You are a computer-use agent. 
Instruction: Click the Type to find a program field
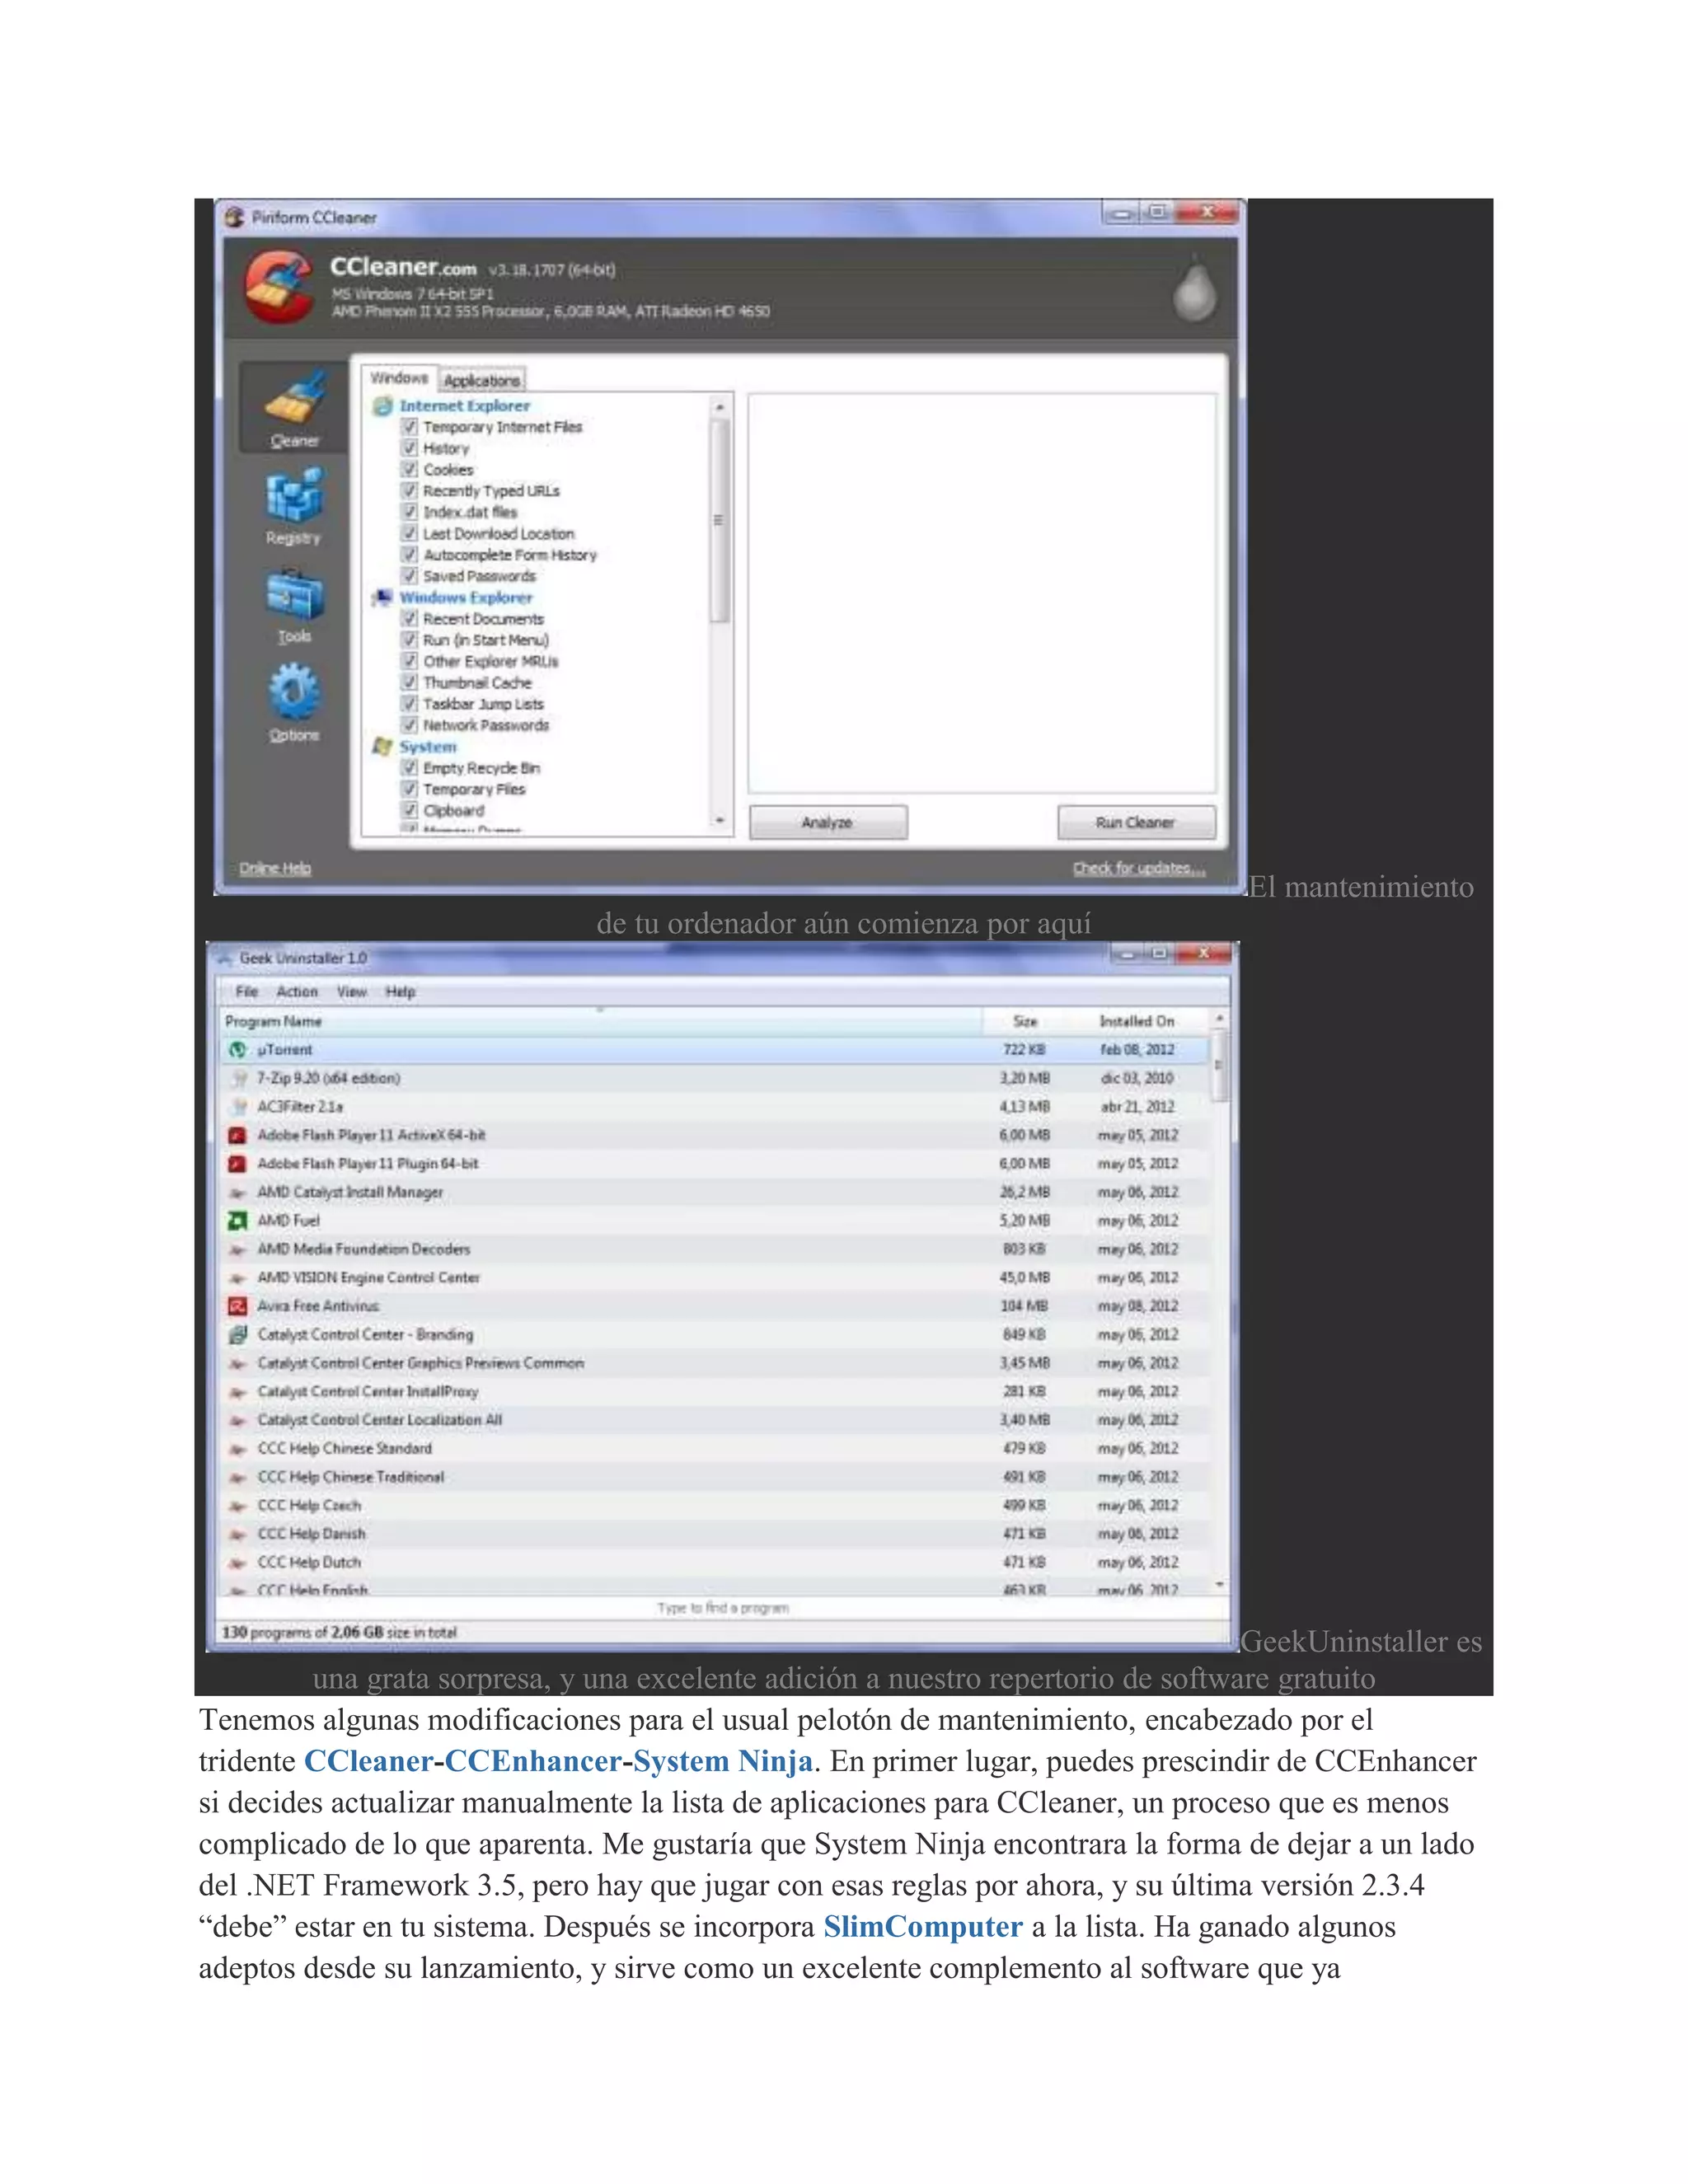pyautogui.click(x=723, y=1608)
